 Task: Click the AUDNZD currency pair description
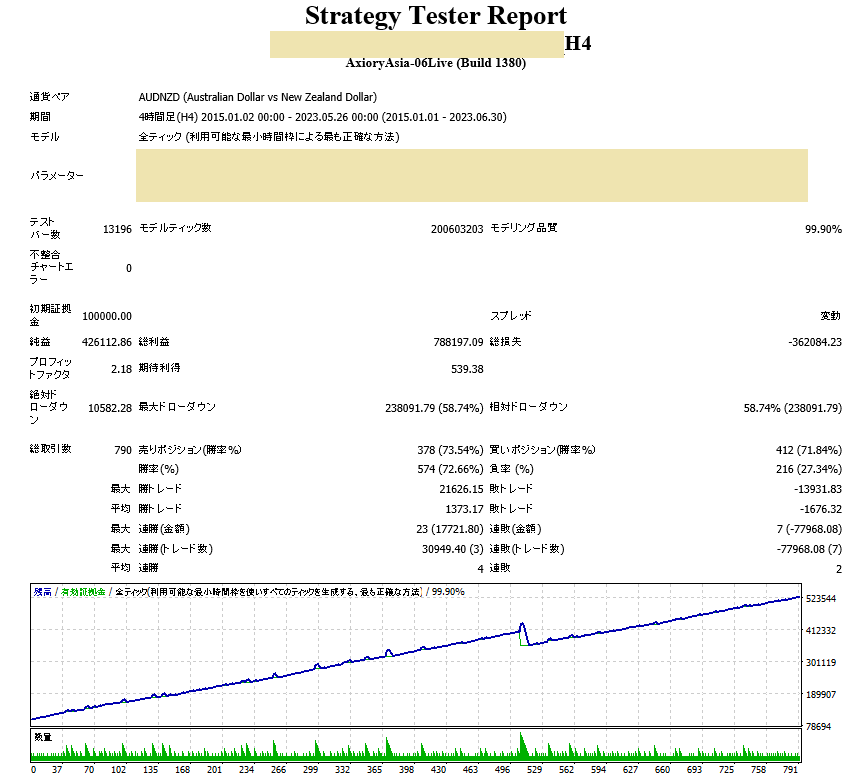coord(258,97)
